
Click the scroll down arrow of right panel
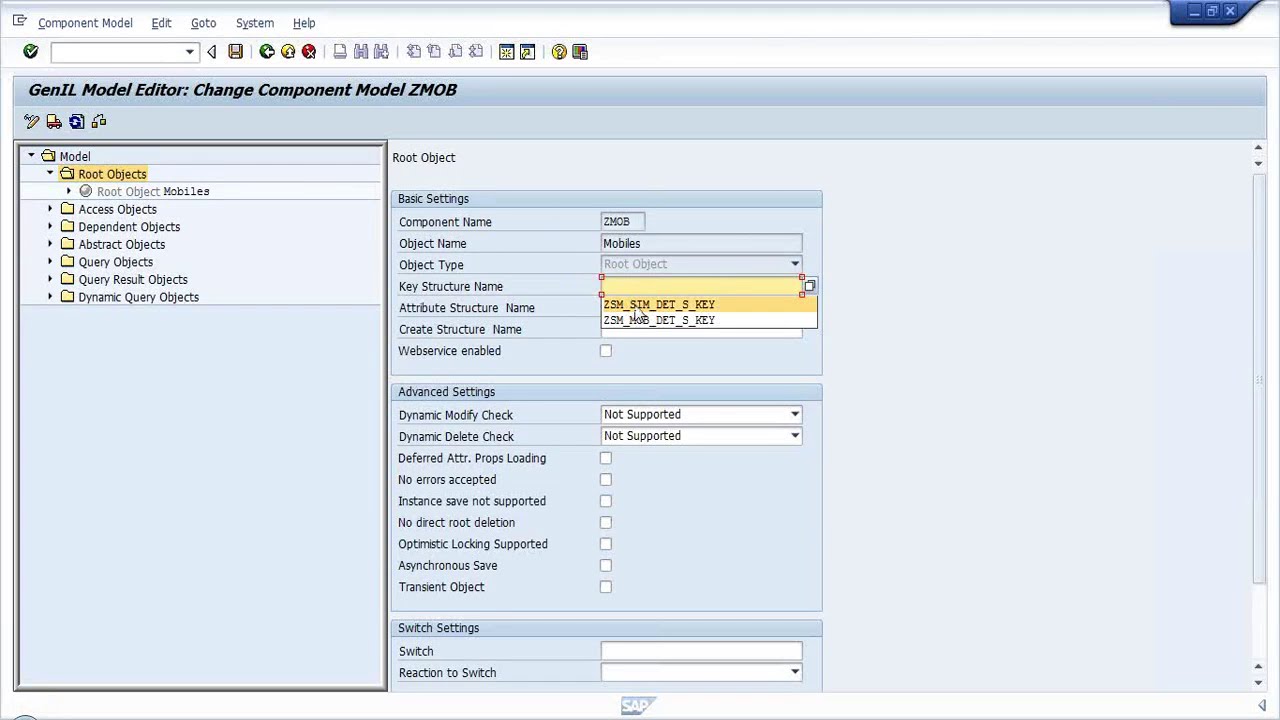coord(1258,683)
